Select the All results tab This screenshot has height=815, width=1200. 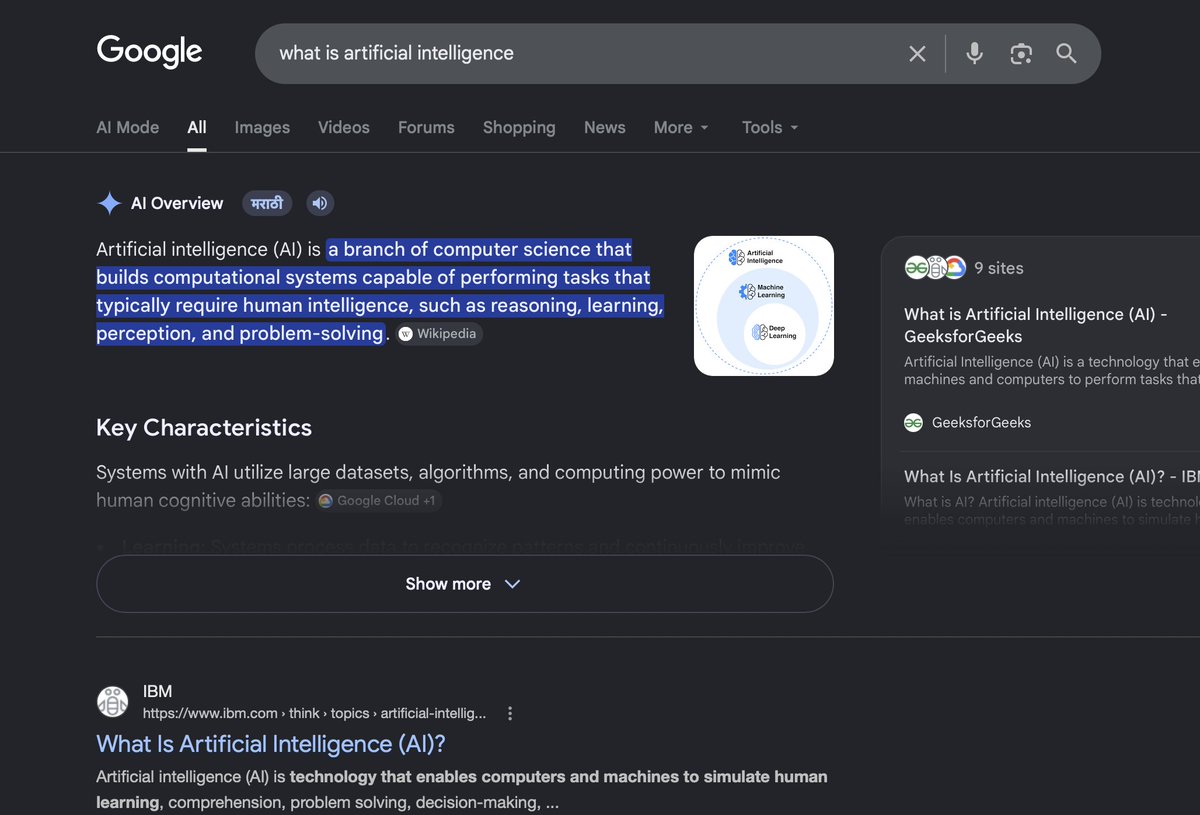(x=197, y=127)
